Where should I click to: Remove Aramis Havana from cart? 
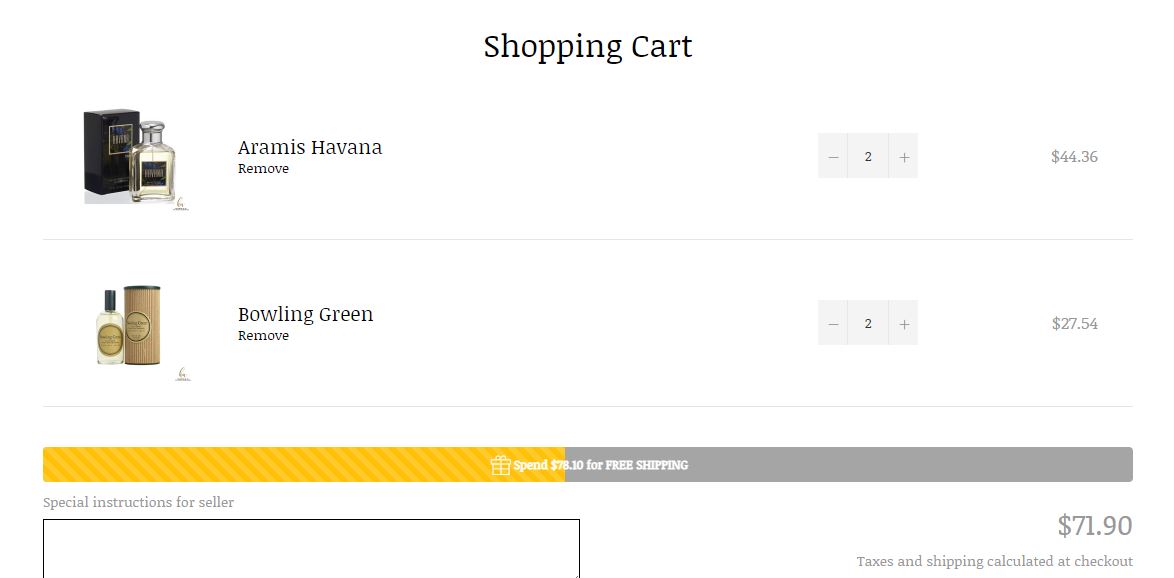[263, 169]
